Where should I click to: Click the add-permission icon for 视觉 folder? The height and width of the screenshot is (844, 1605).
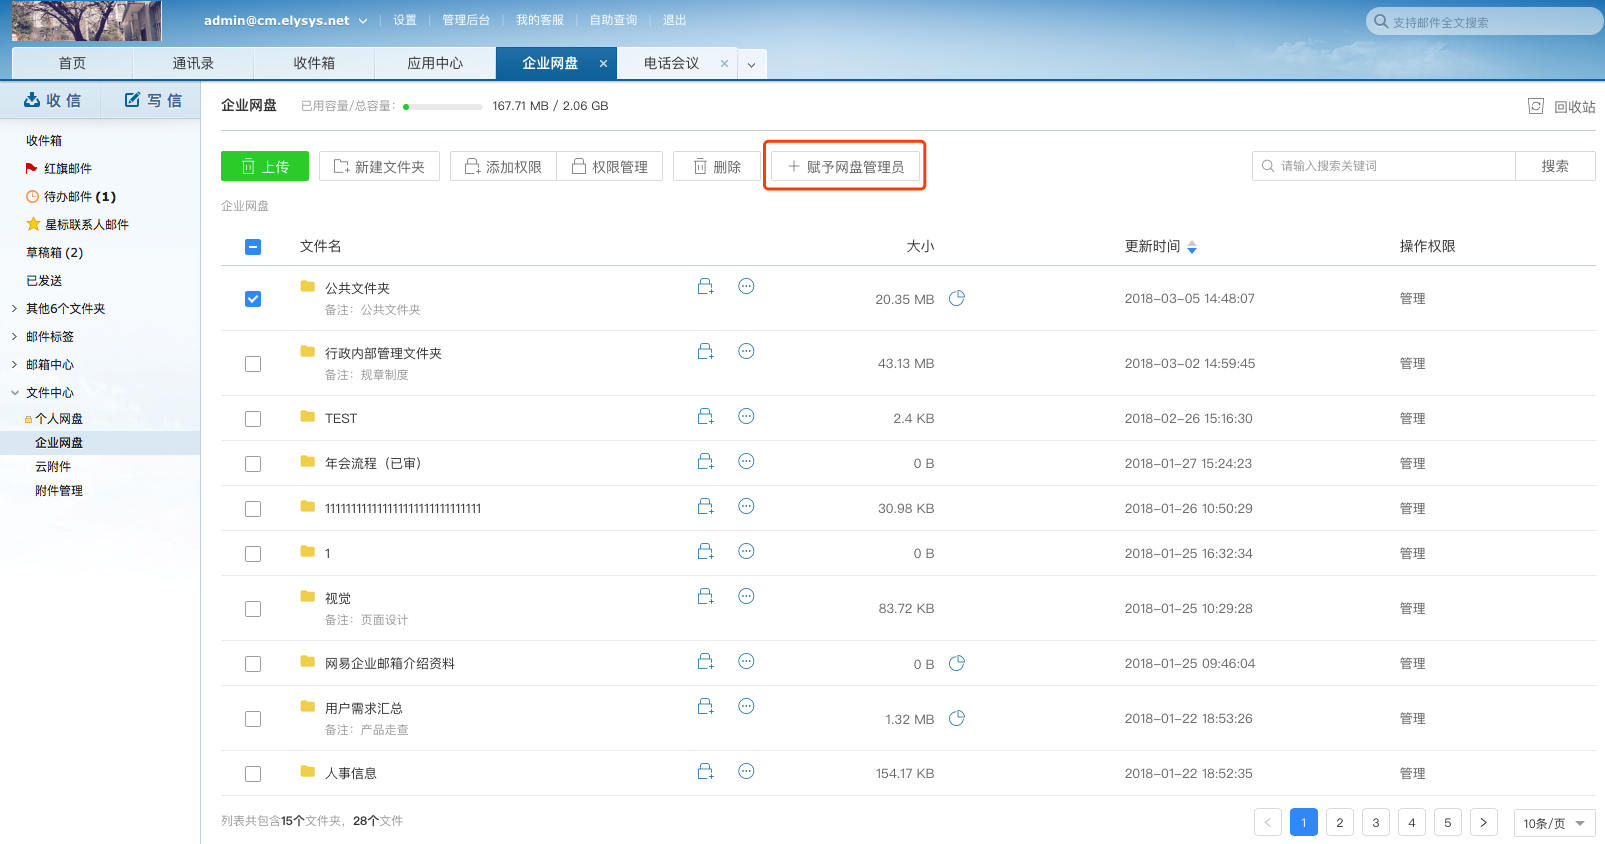[x=705, y=597]
